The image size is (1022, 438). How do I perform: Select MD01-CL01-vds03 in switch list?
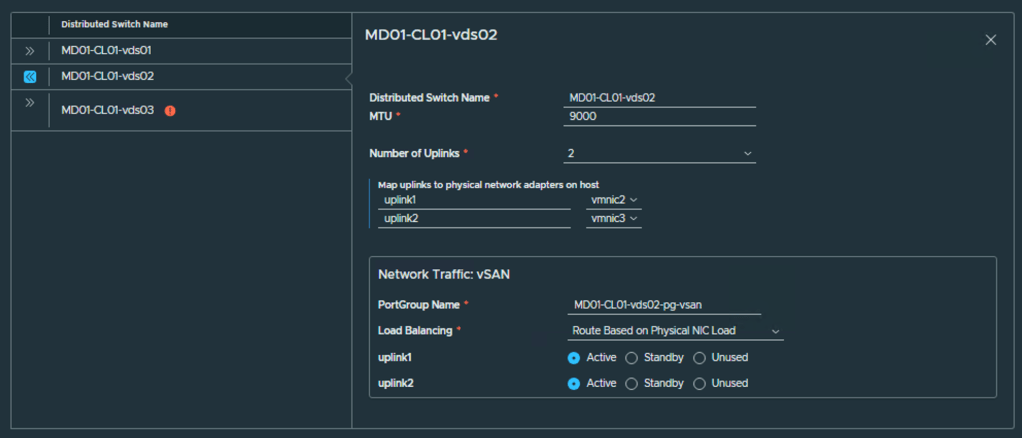coord(107,110)
